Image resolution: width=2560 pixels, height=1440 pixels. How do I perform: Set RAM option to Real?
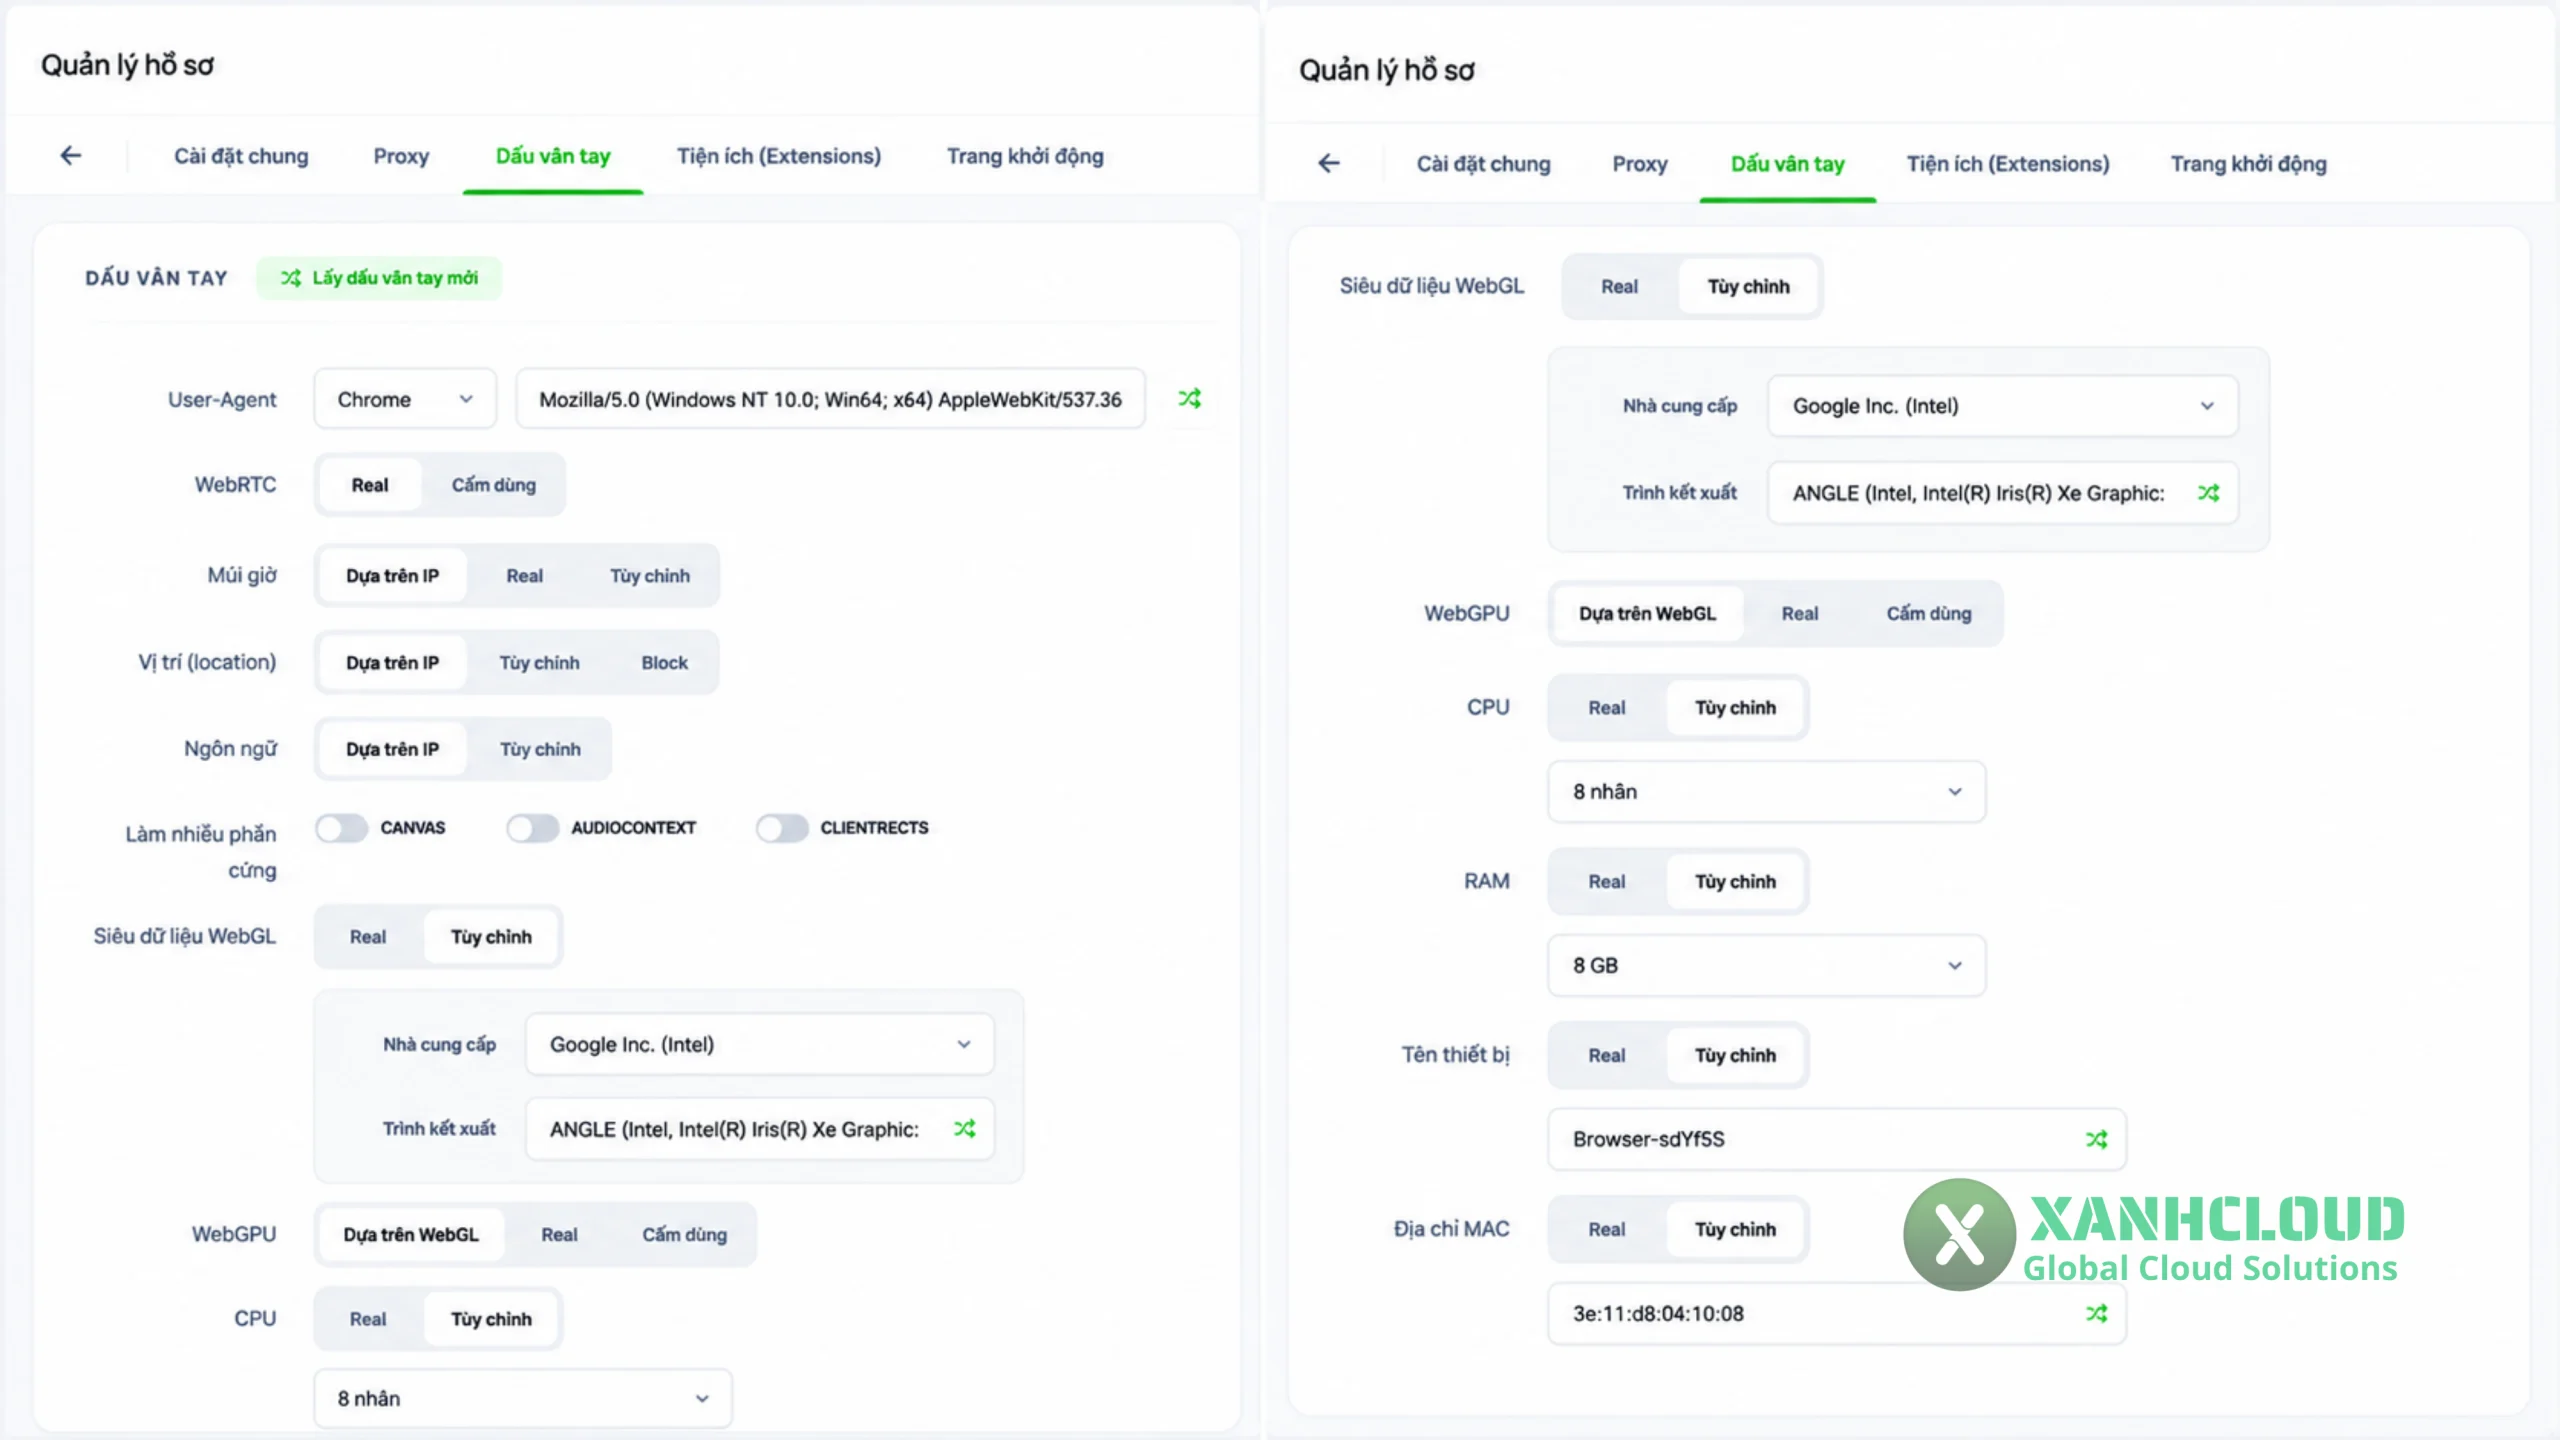click(1607, 881)
